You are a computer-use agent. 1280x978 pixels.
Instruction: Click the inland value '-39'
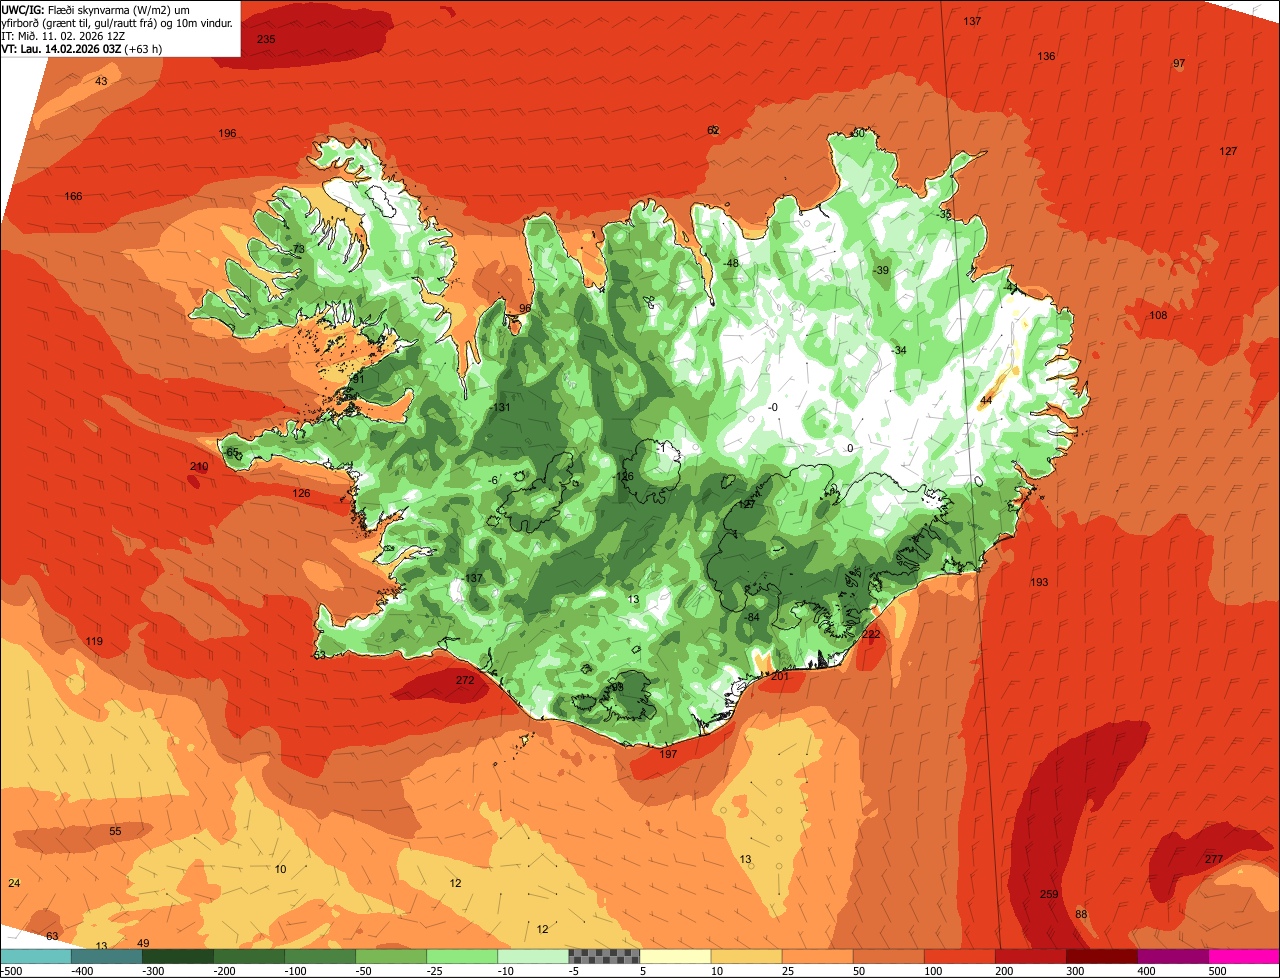[x=880, y=271]
